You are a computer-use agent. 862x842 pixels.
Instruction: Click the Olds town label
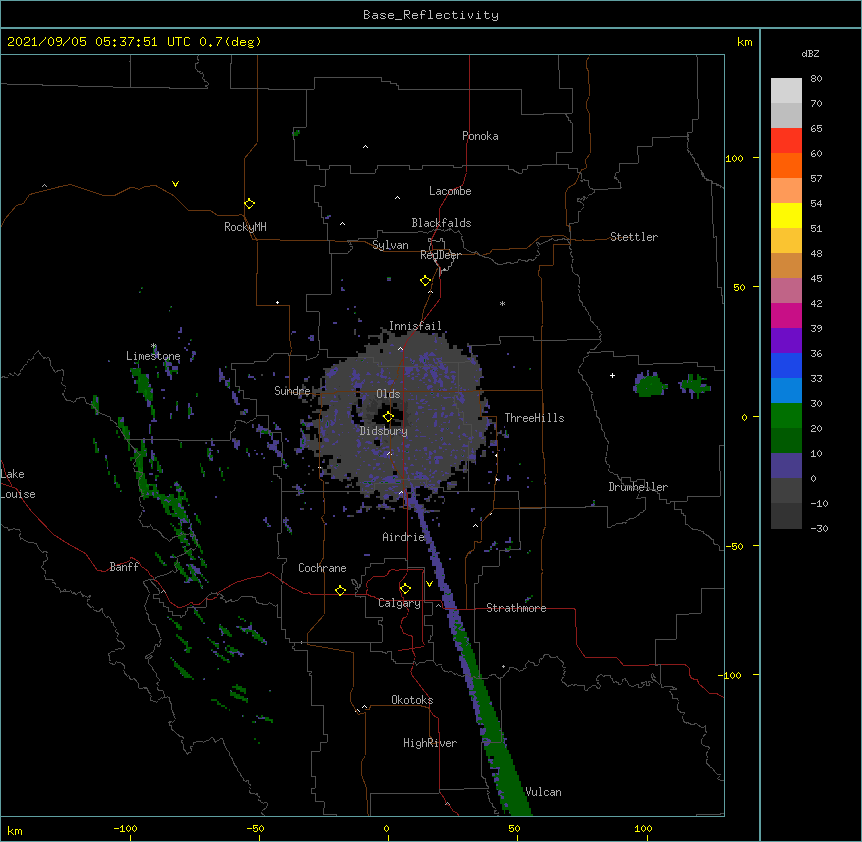click(388, 394)
